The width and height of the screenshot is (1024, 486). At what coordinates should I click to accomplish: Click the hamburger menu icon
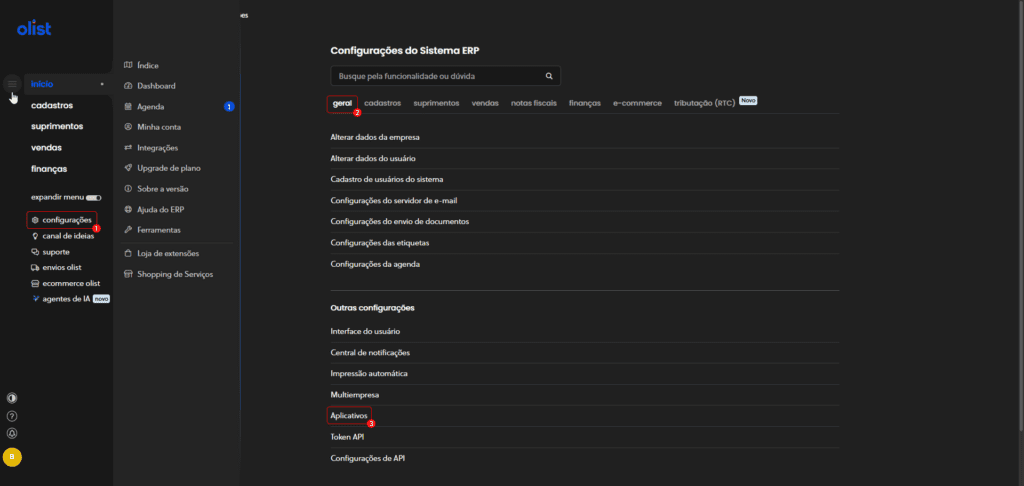tap(12, 84)
